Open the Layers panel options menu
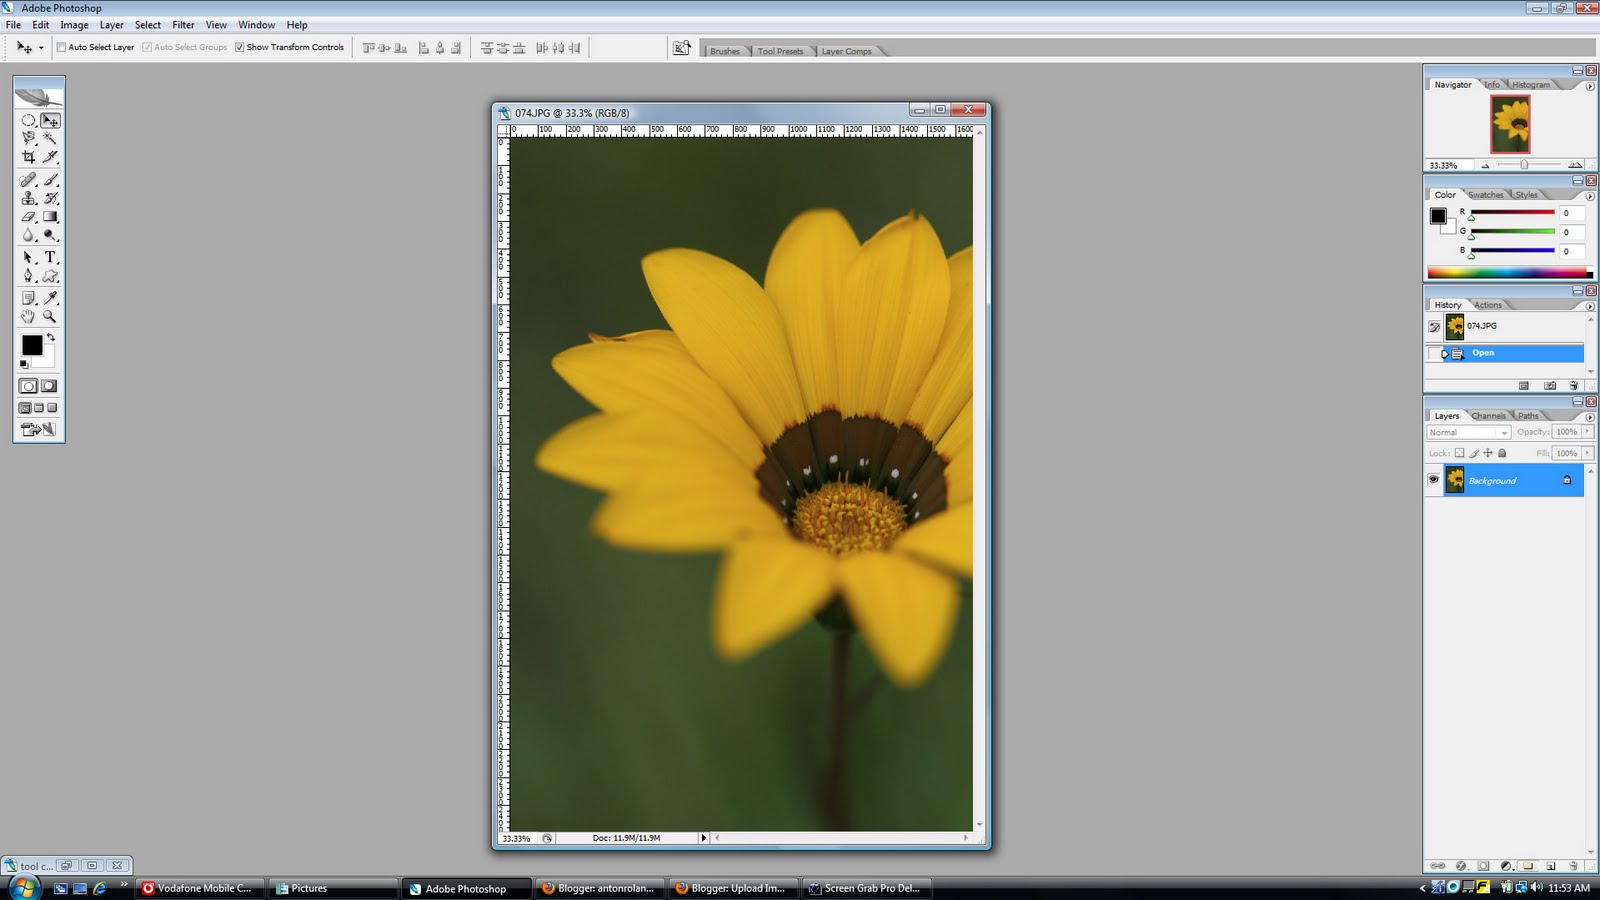 coord(1590,417)
